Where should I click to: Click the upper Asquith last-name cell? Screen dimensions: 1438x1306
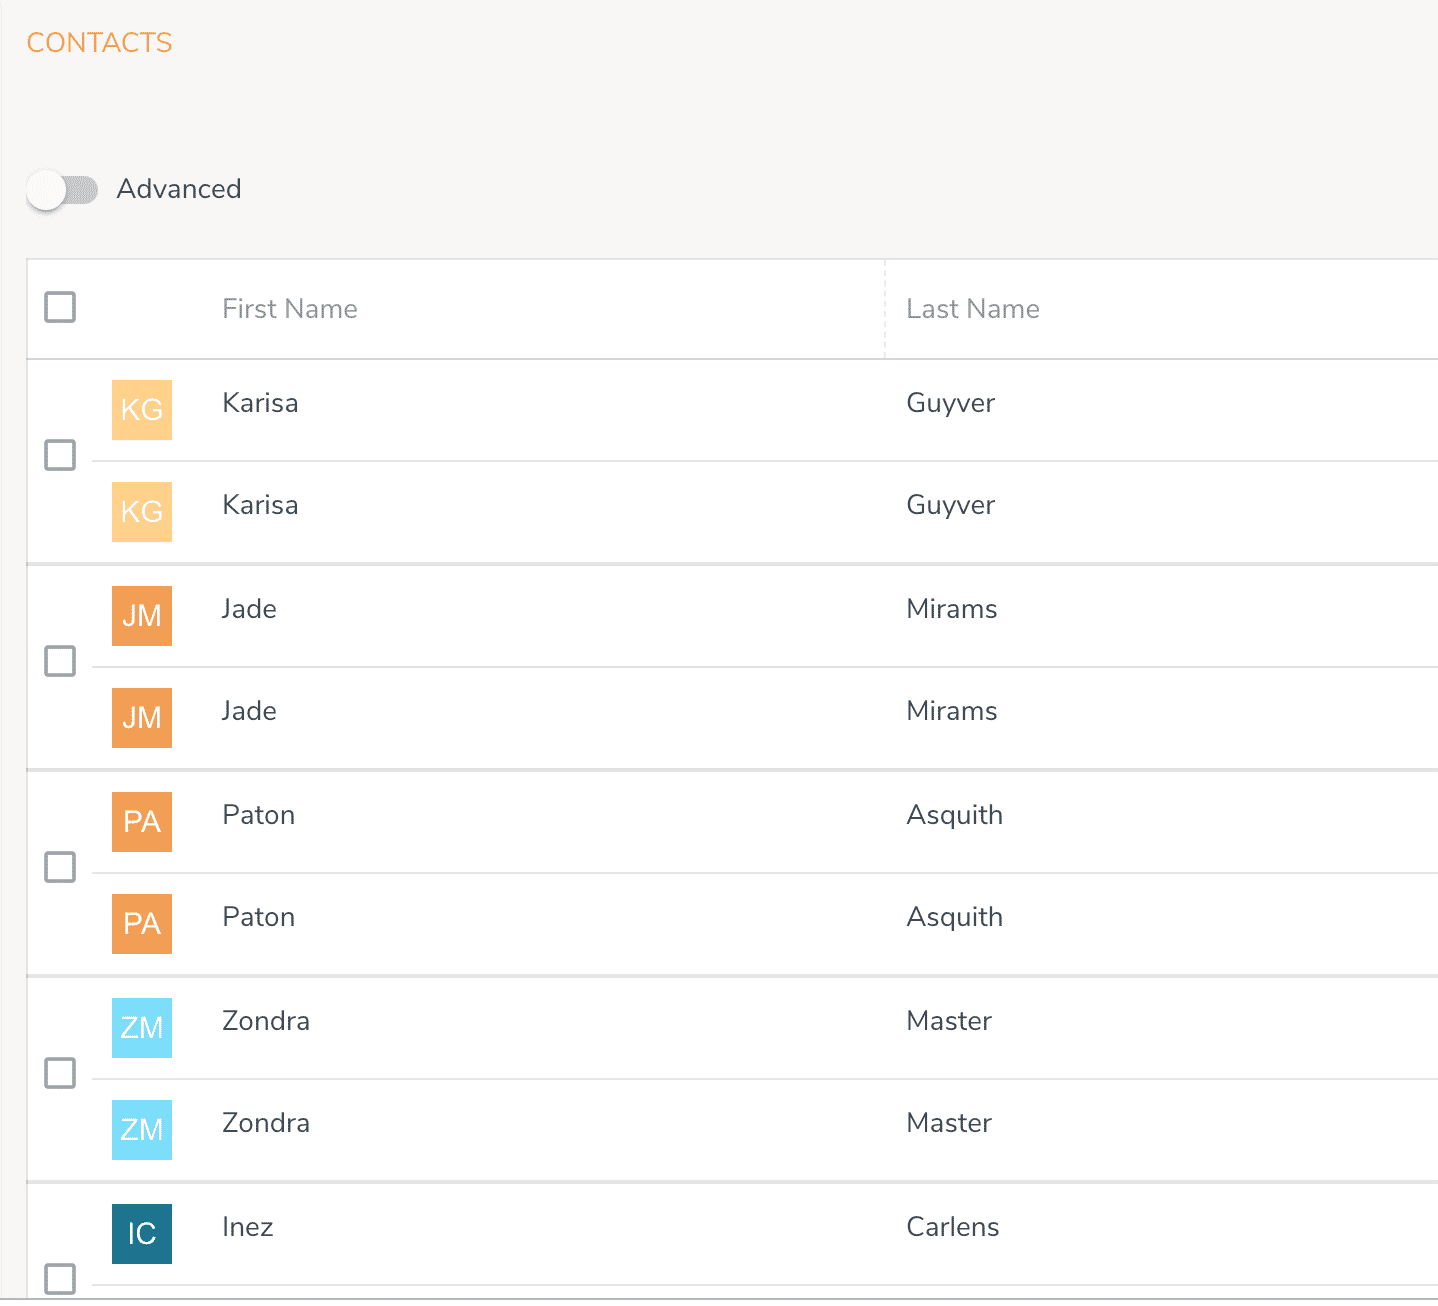(x=955, y=816)
